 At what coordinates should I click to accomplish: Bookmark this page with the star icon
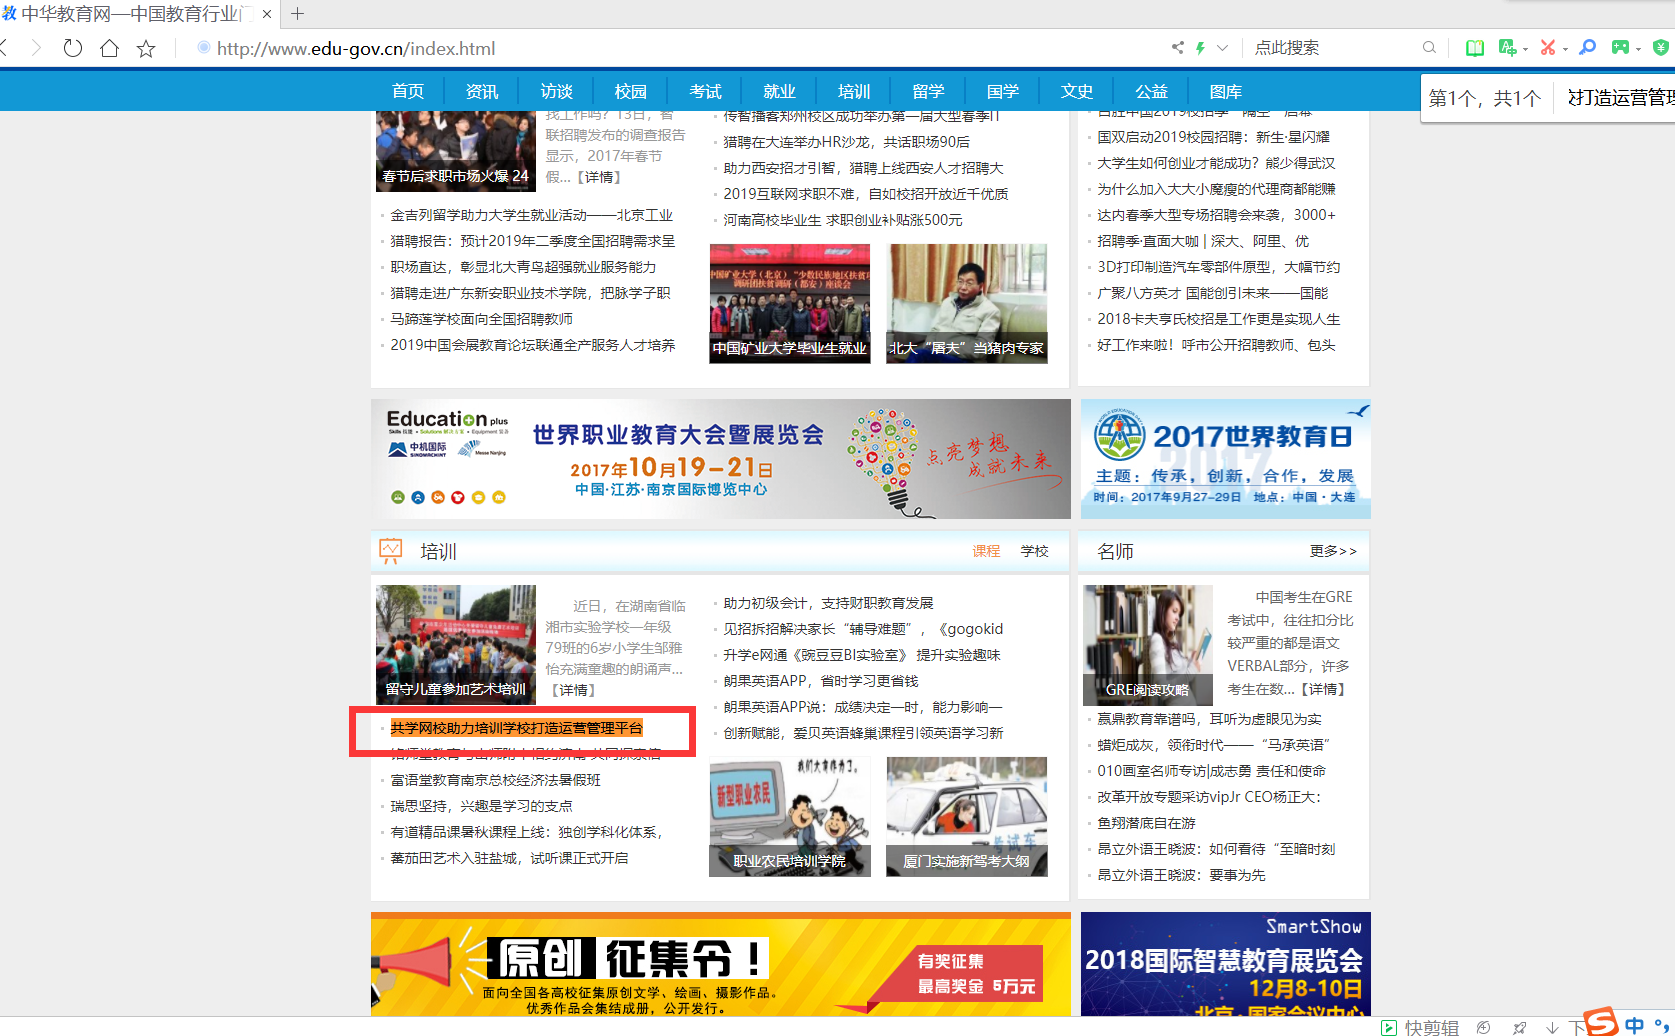146,48
